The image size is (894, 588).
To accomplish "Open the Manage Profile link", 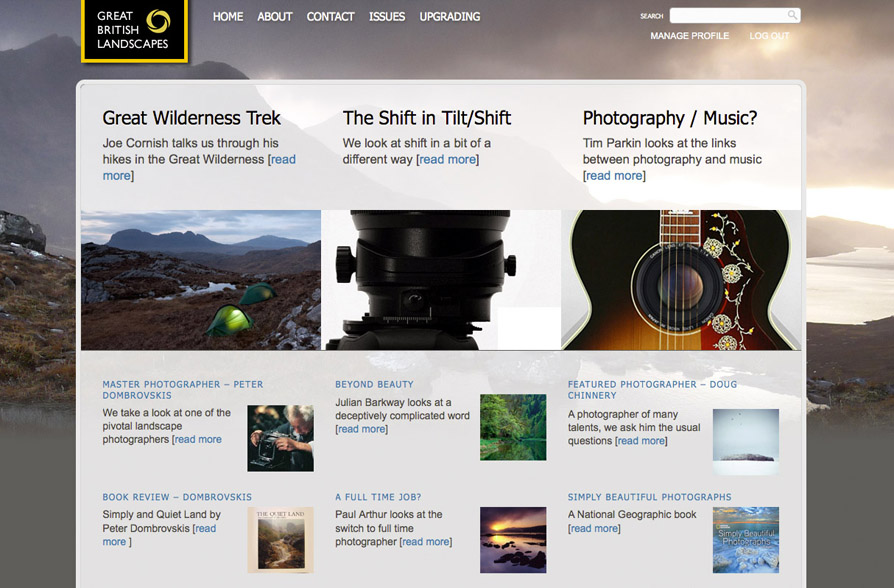I will pyautogui.click(x=689, y=36).
